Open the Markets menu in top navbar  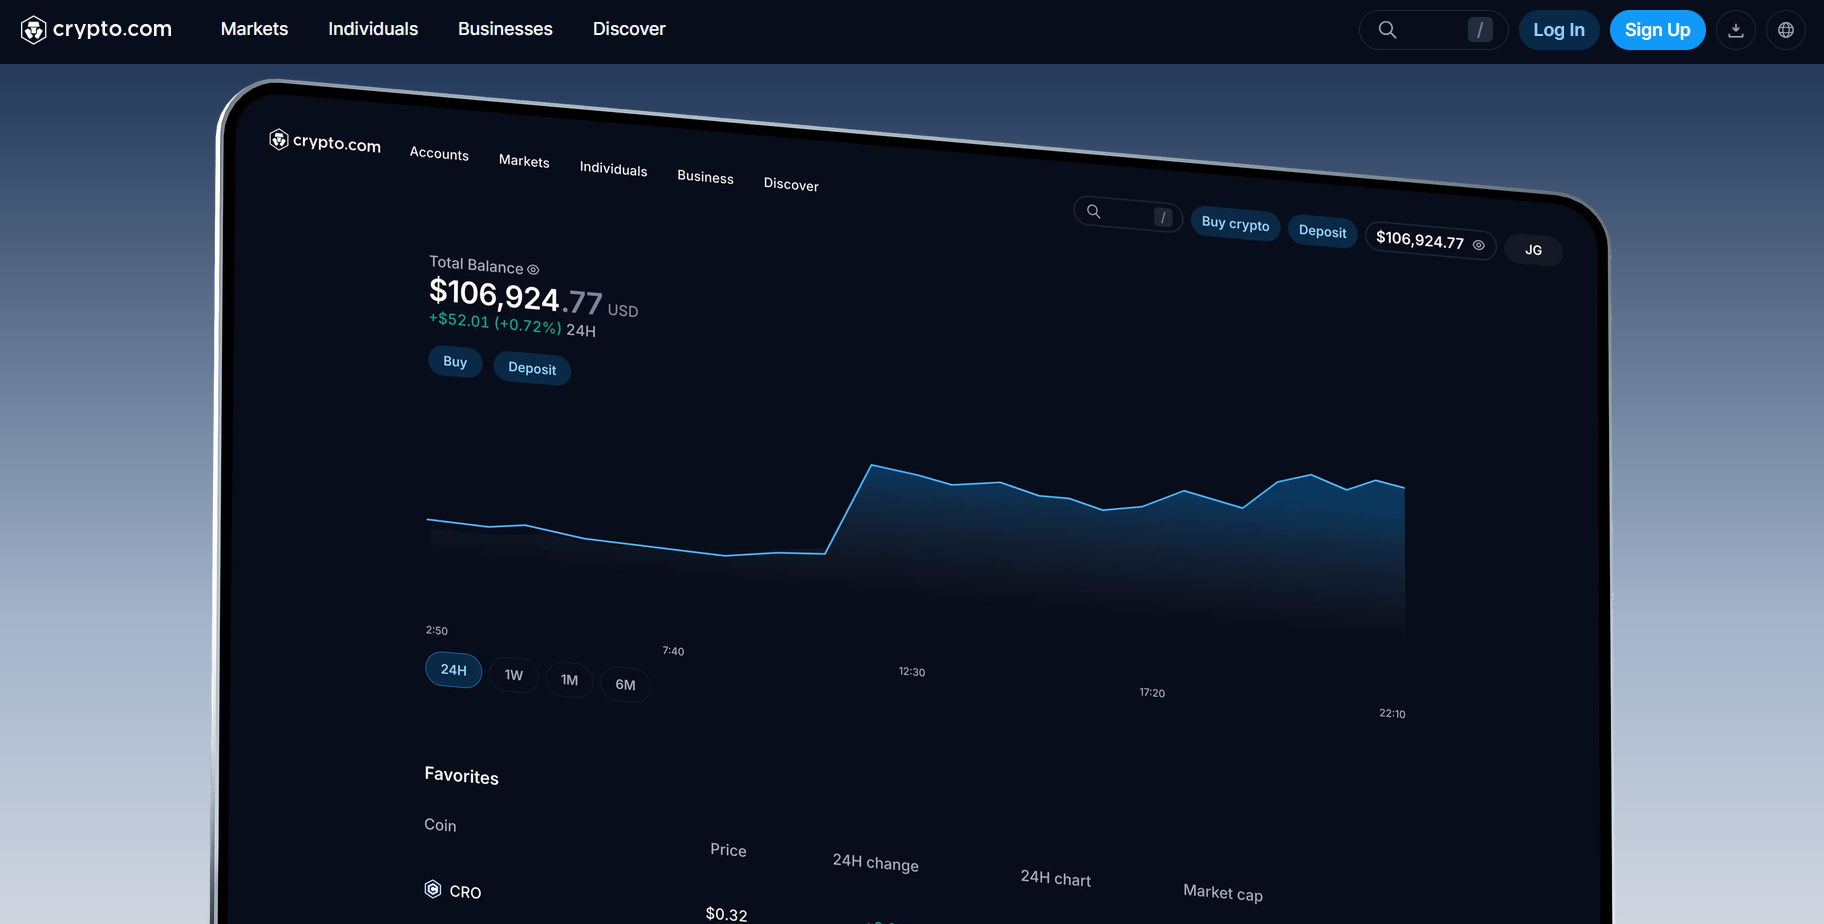point(254,29)
